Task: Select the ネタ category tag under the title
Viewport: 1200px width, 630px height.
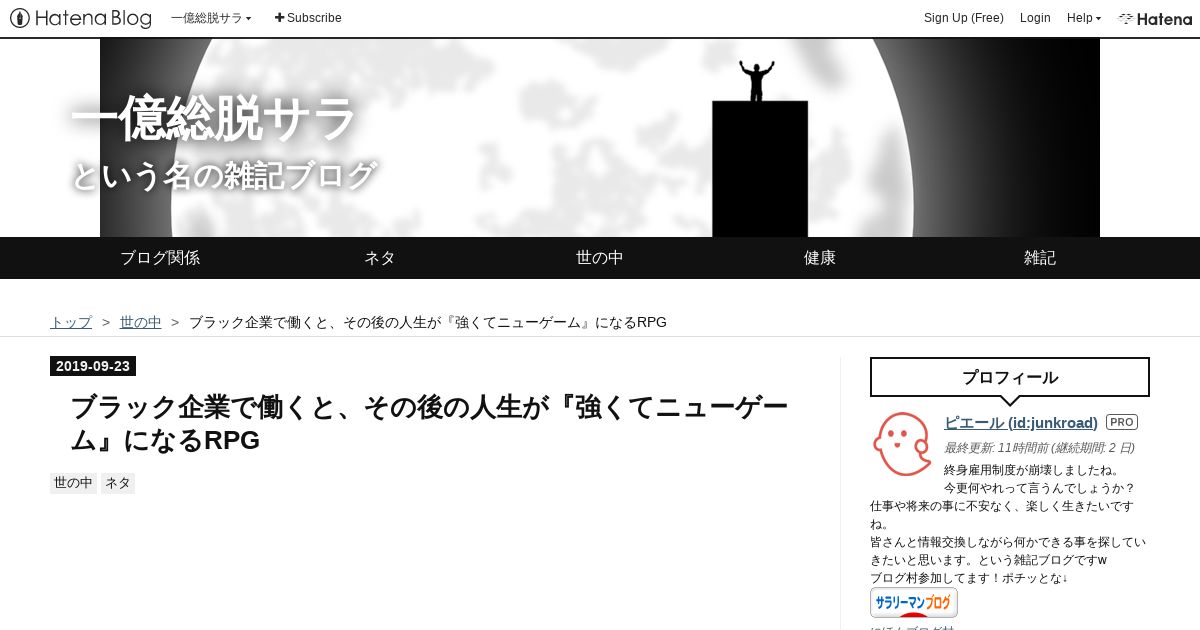Action: 118,483
